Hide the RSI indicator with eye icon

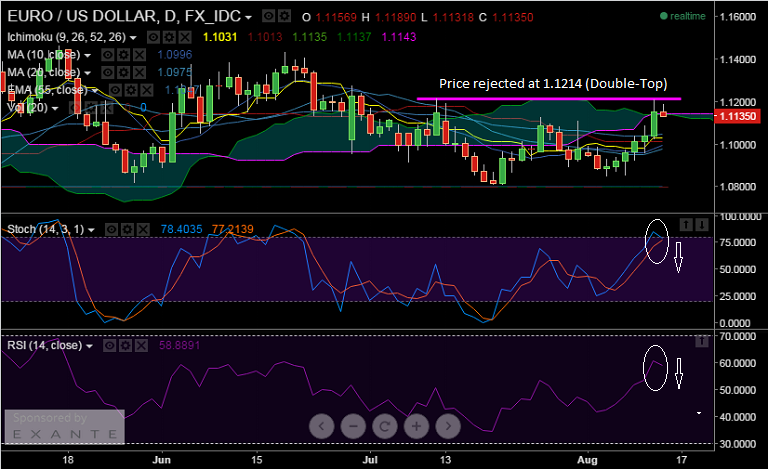coord(109,346)
